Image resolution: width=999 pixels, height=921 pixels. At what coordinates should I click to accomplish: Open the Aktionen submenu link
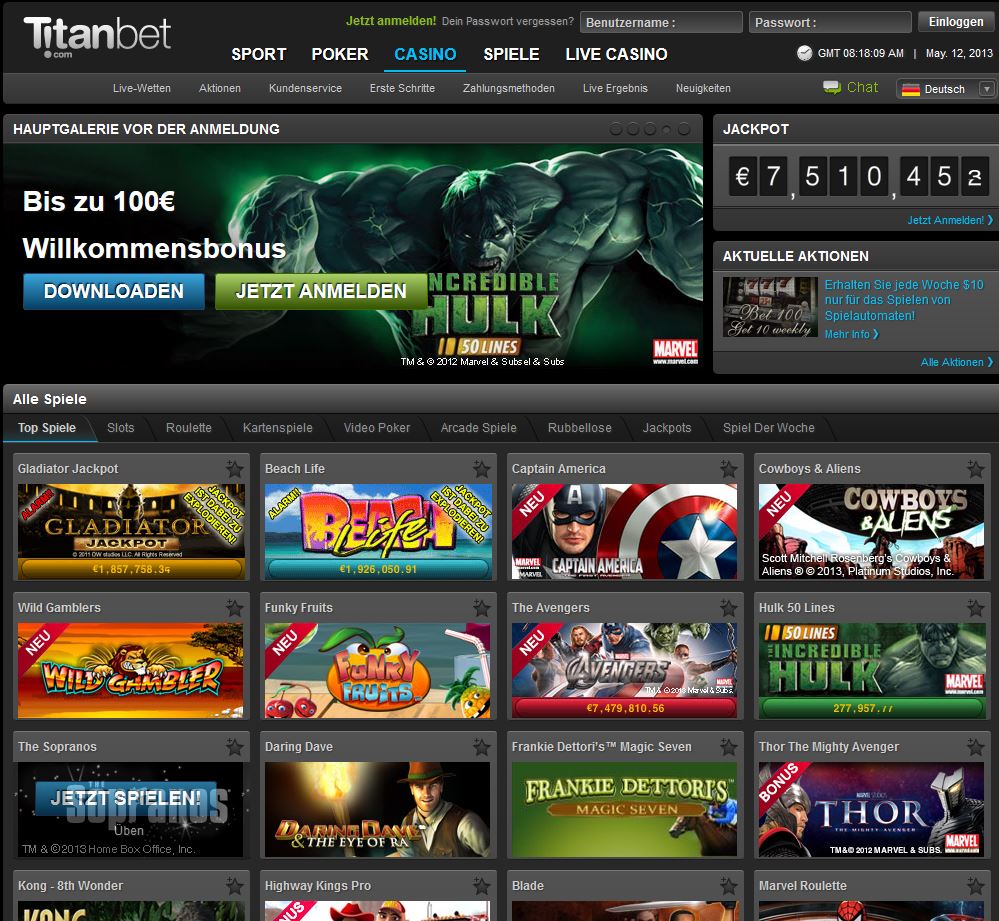[220, 89]
